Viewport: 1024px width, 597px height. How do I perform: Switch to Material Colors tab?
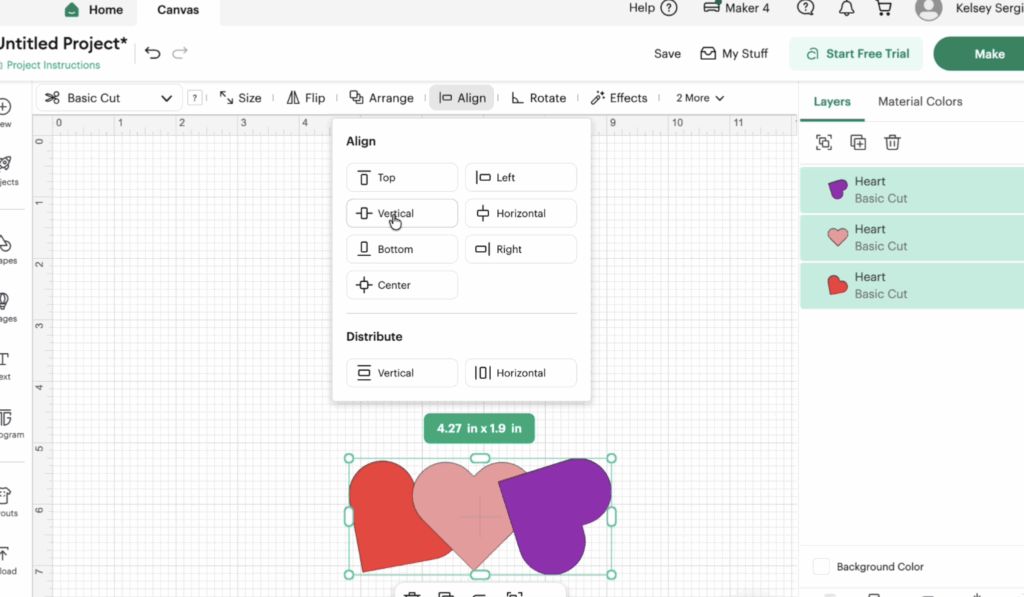(920, 102)
